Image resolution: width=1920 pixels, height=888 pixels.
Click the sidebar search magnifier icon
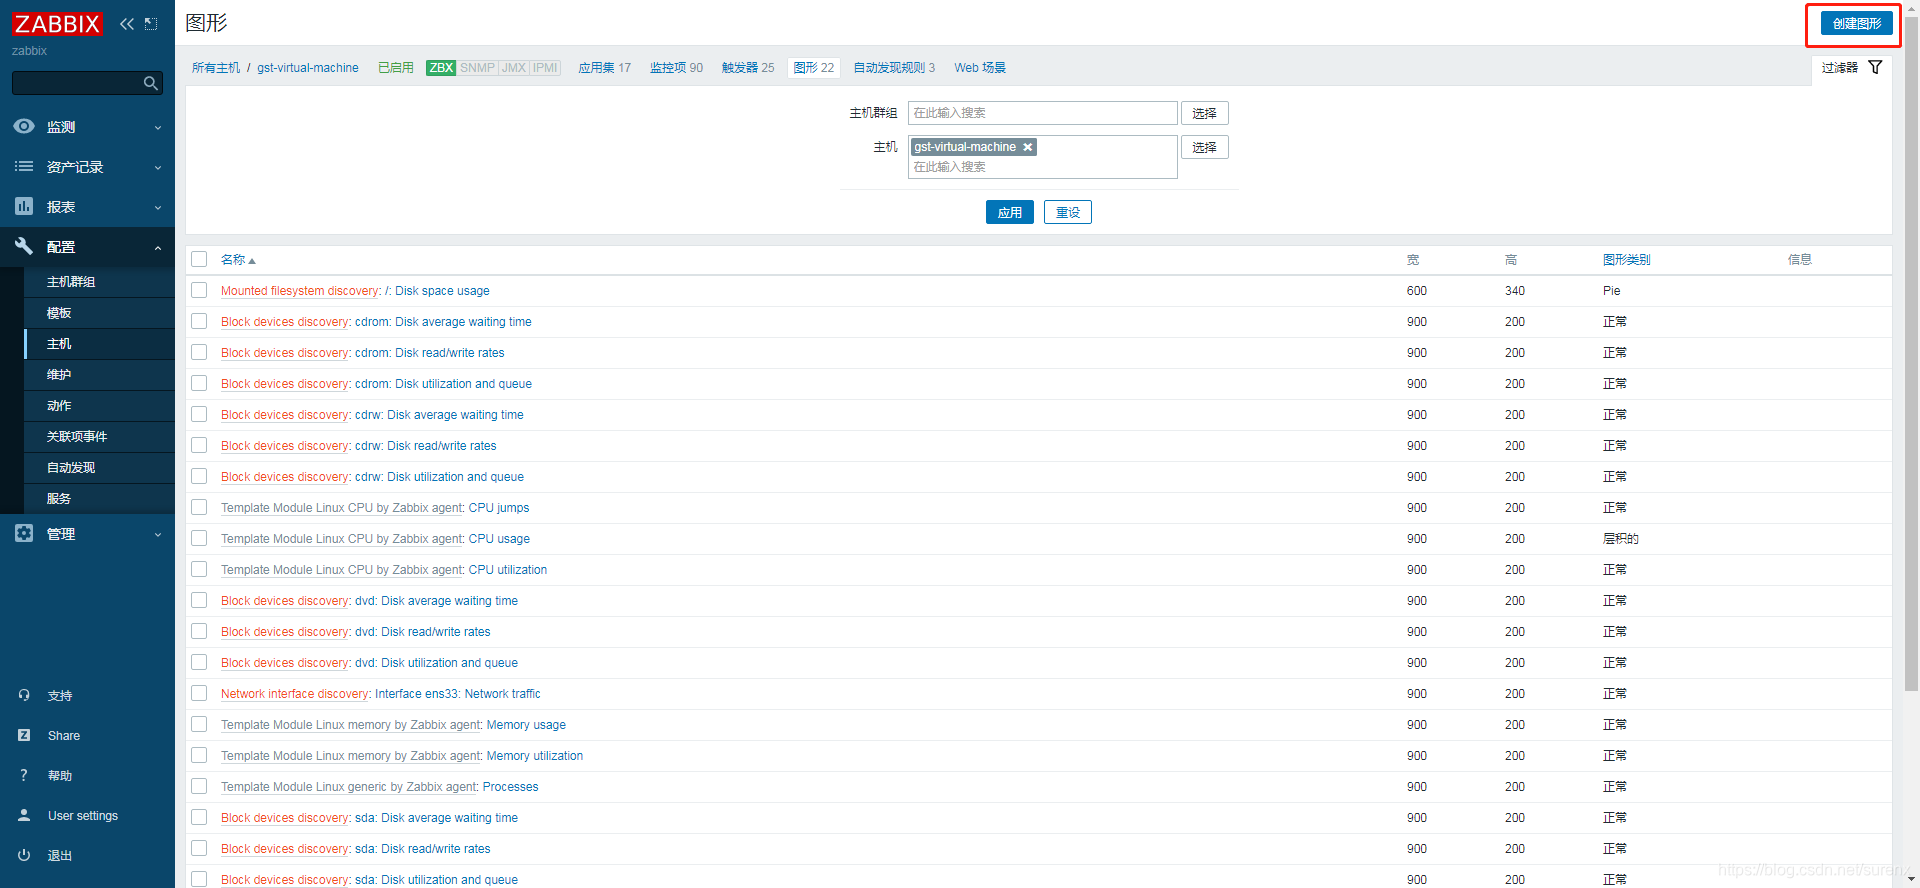[151, 83]
